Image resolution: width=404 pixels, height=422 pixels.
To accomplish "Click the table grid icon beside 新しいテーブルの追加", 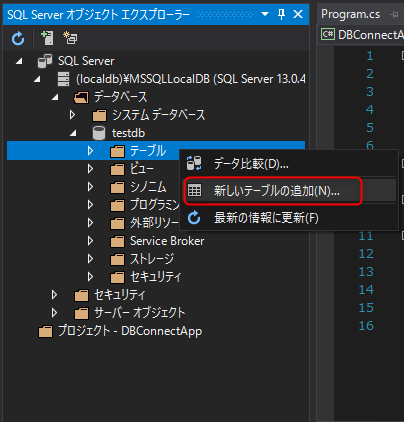I will click(x=195, y=191).
